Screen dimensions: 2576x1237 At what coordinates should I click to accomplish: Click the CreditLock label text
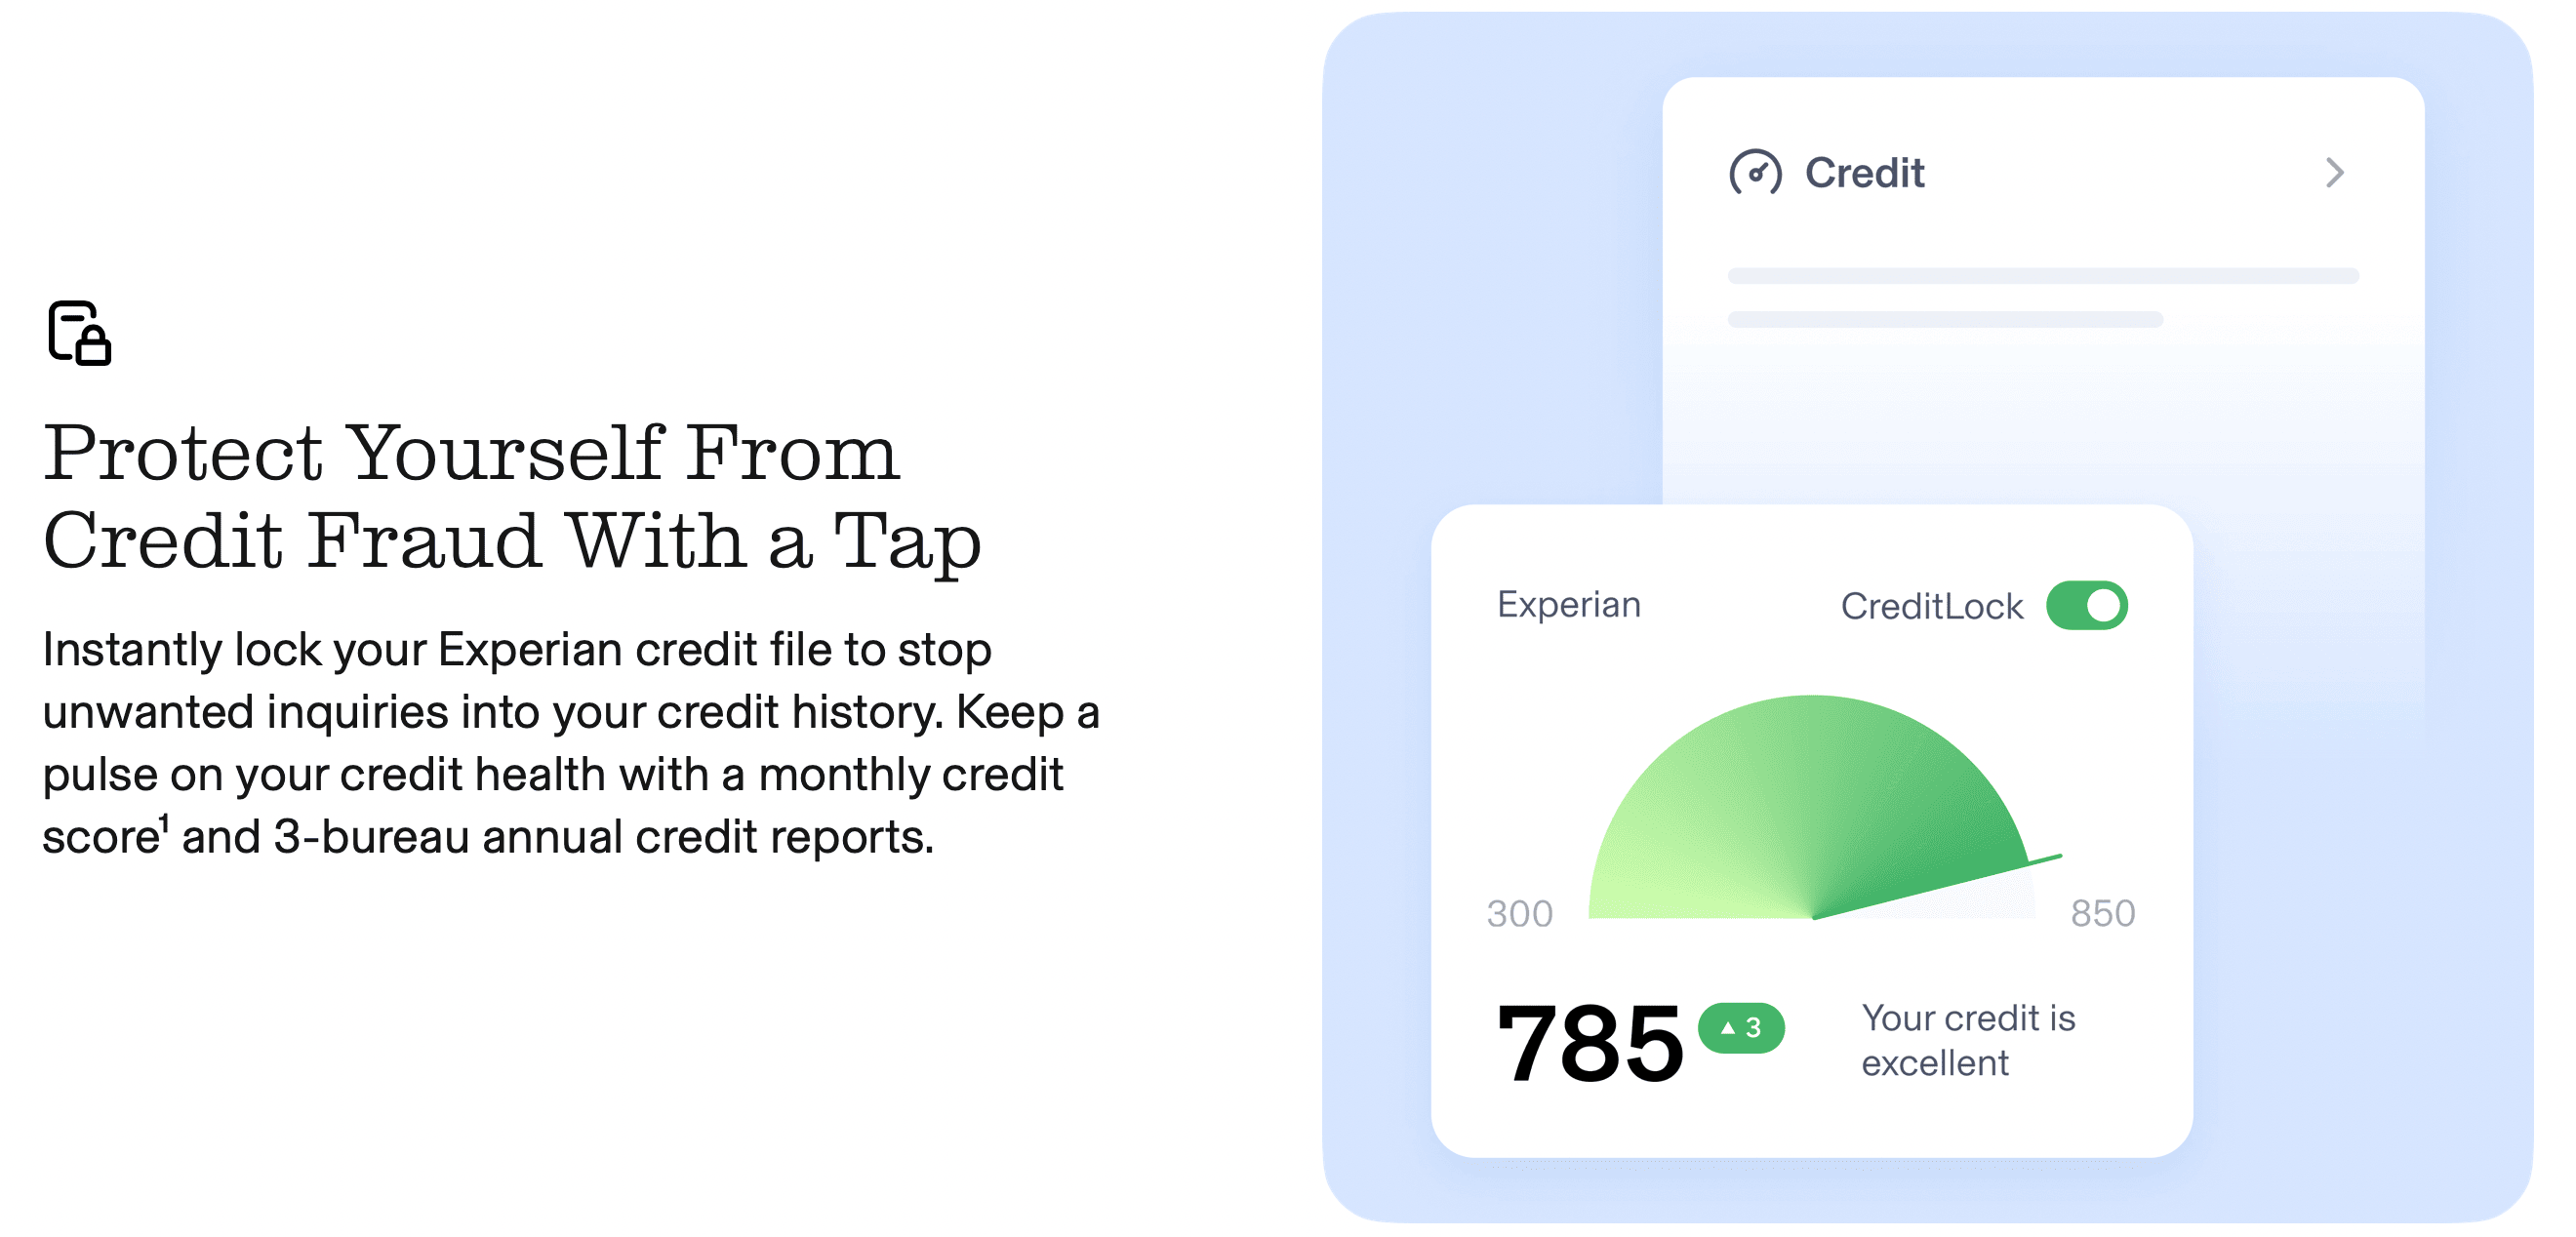[1932, 606]
